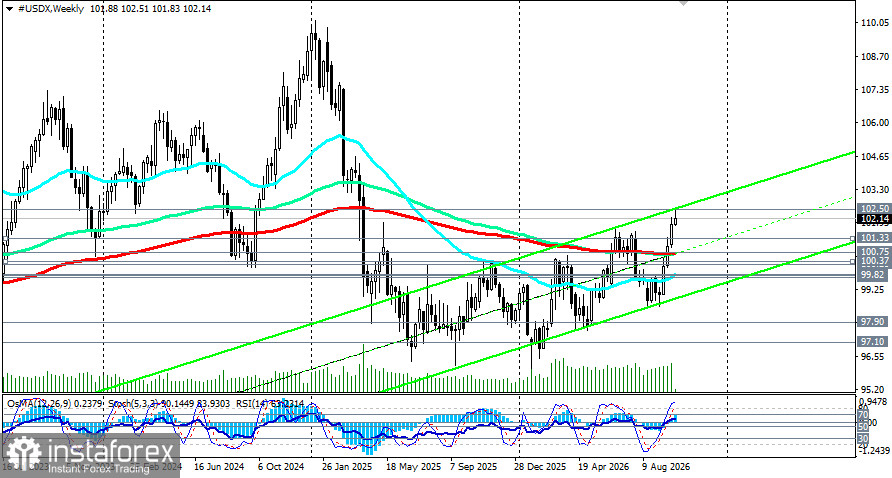892x478 pixels.
Task: Click the 26 Jan 2025 date label
Action: 348,466
